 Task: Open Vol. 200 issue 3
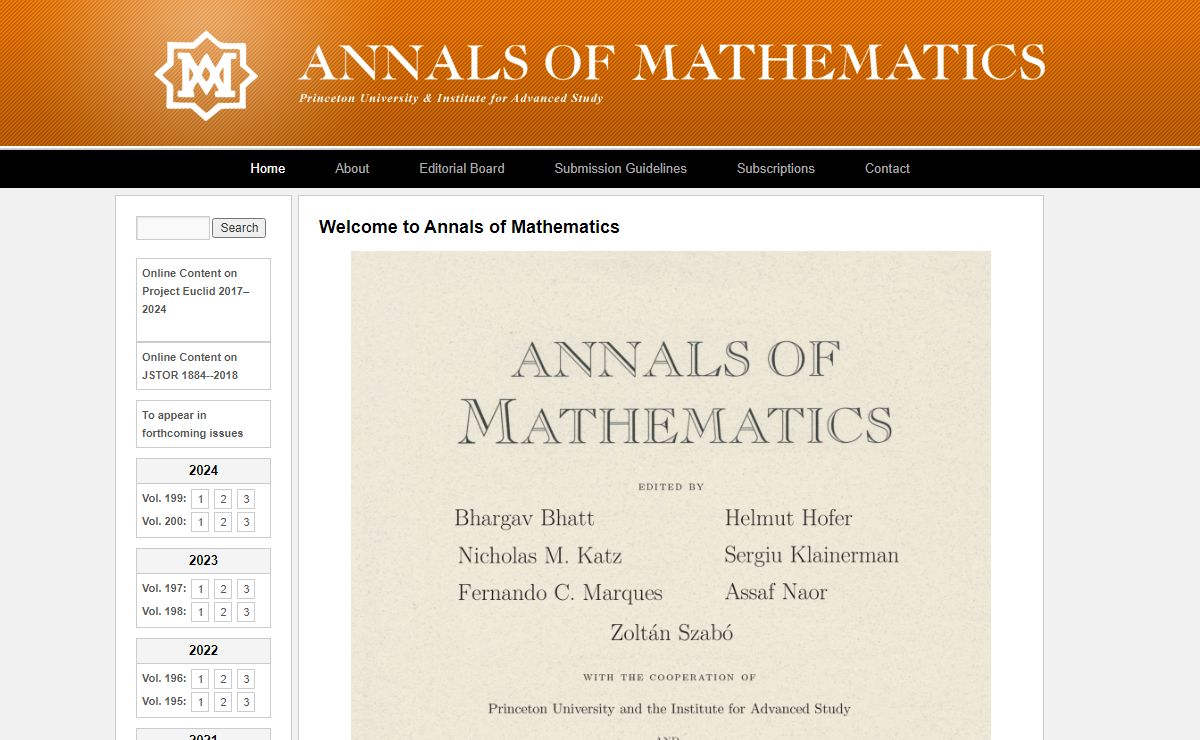[x=246, y=522]
